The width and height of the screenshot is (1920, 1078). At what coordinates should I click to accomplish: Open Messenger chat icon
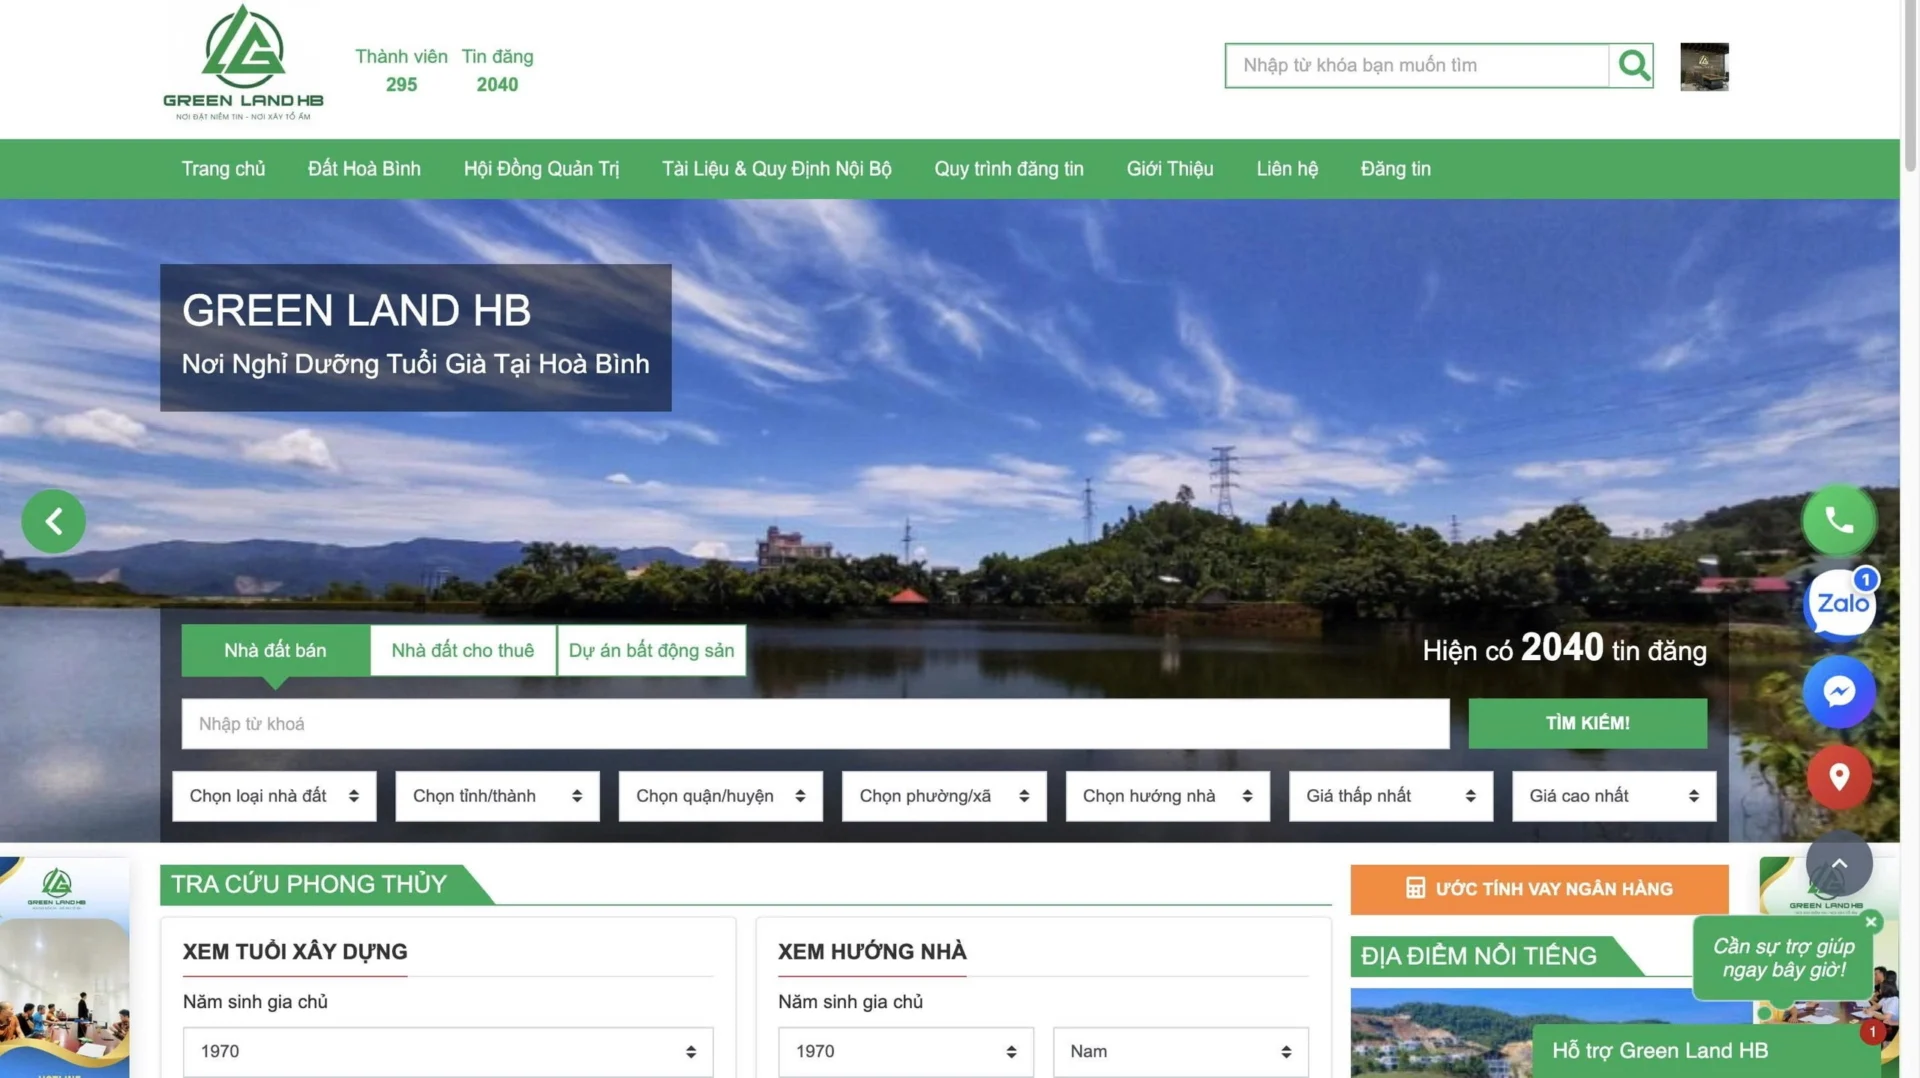click(x=1839, y=691)
